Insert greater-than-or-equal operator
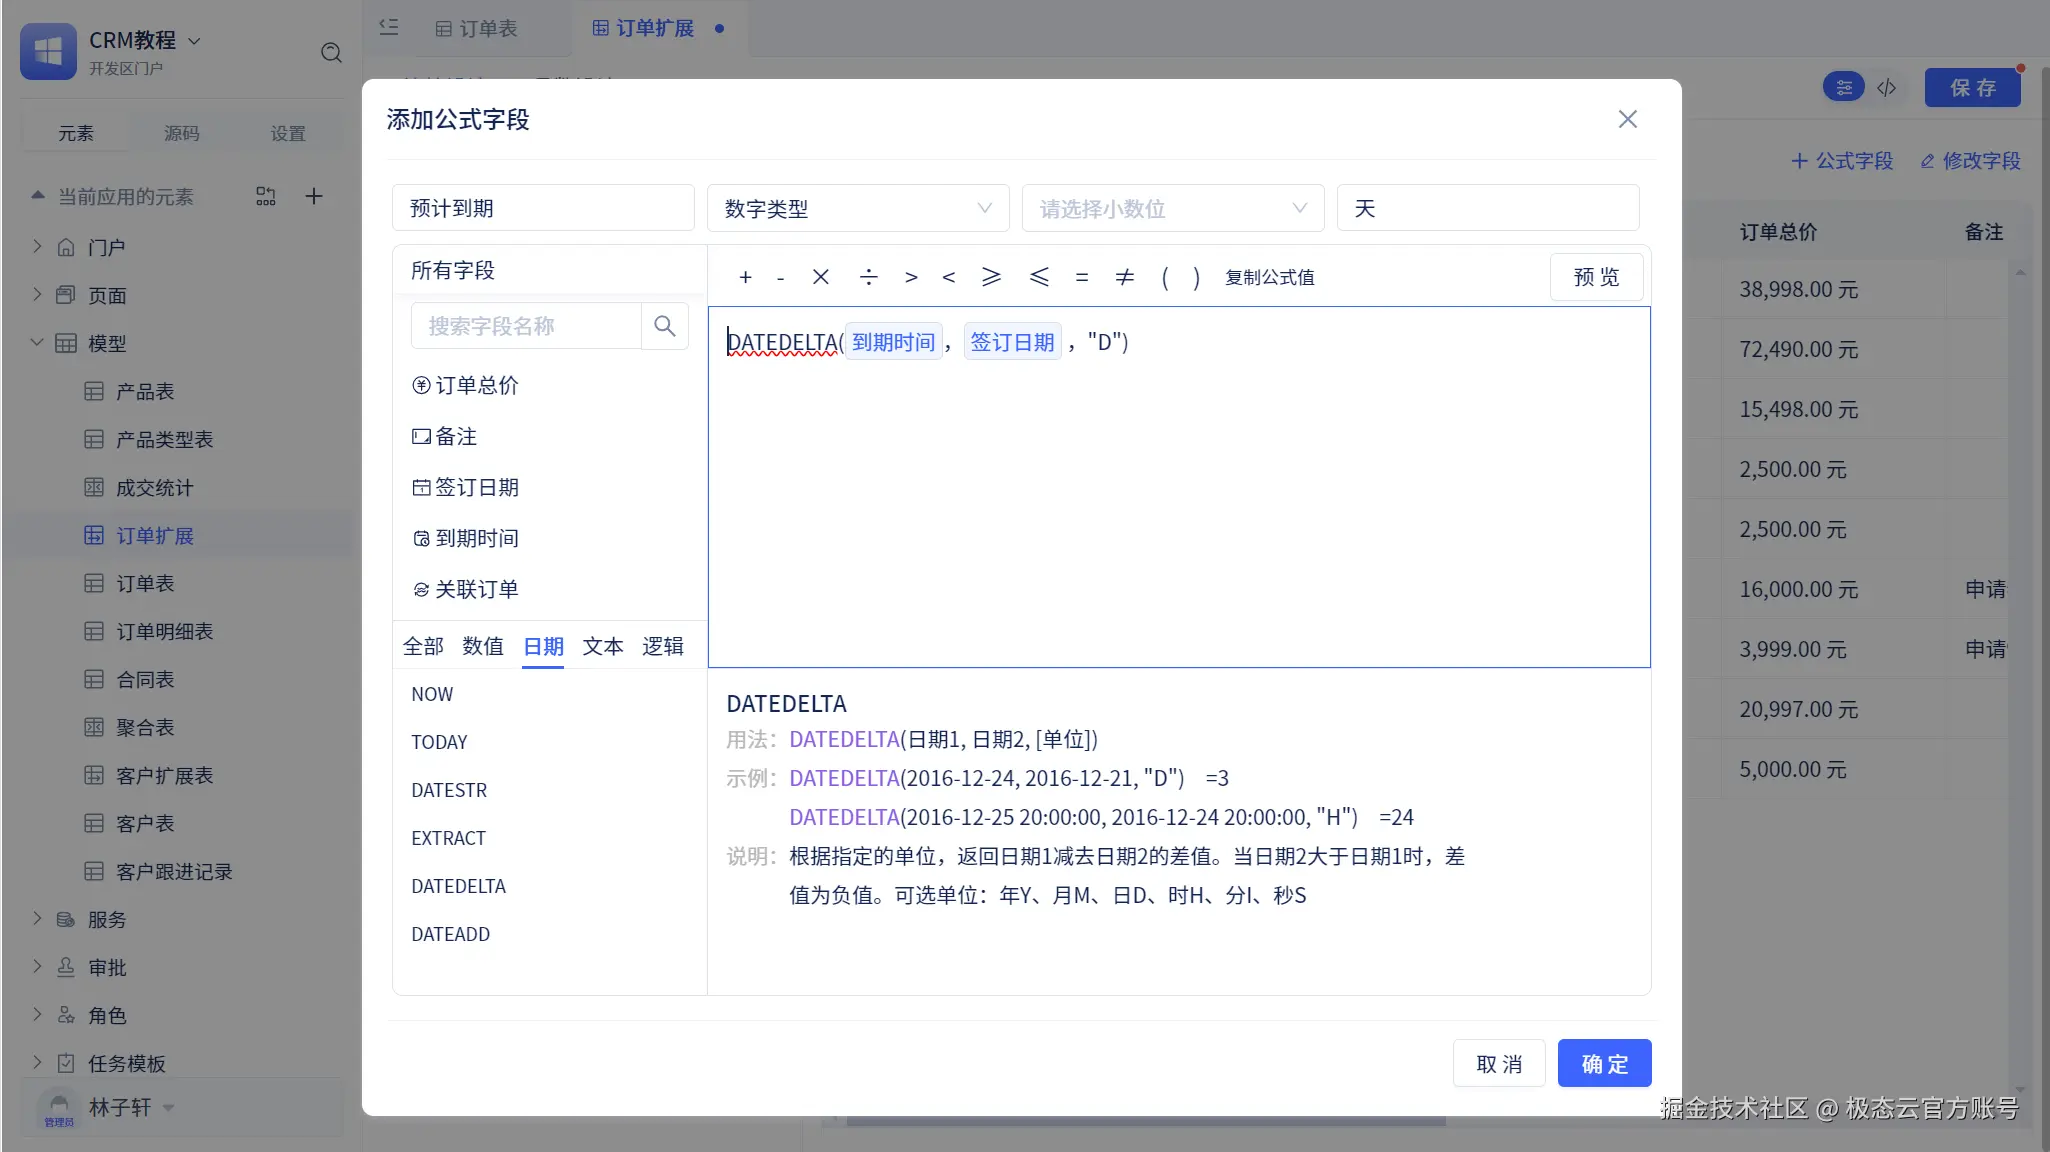The image size is (2050, 1152). (x=991, y=277)
